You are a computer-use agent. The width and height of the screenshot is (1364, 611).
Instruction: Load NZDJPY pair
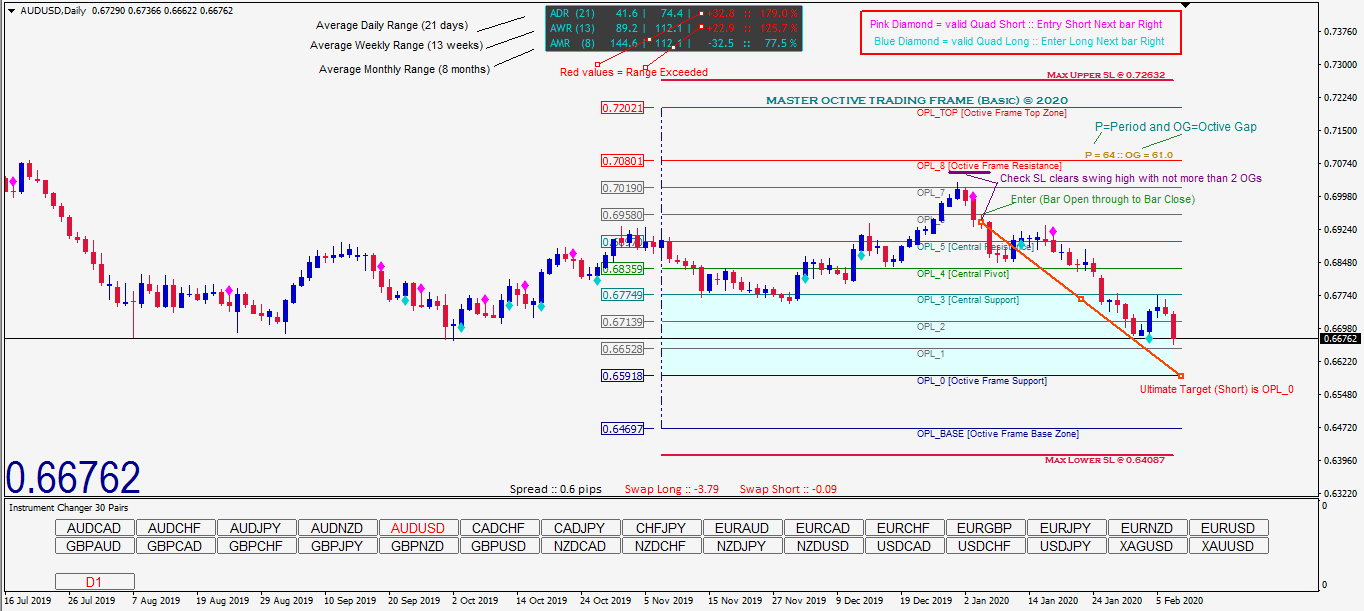click(742, 546)
